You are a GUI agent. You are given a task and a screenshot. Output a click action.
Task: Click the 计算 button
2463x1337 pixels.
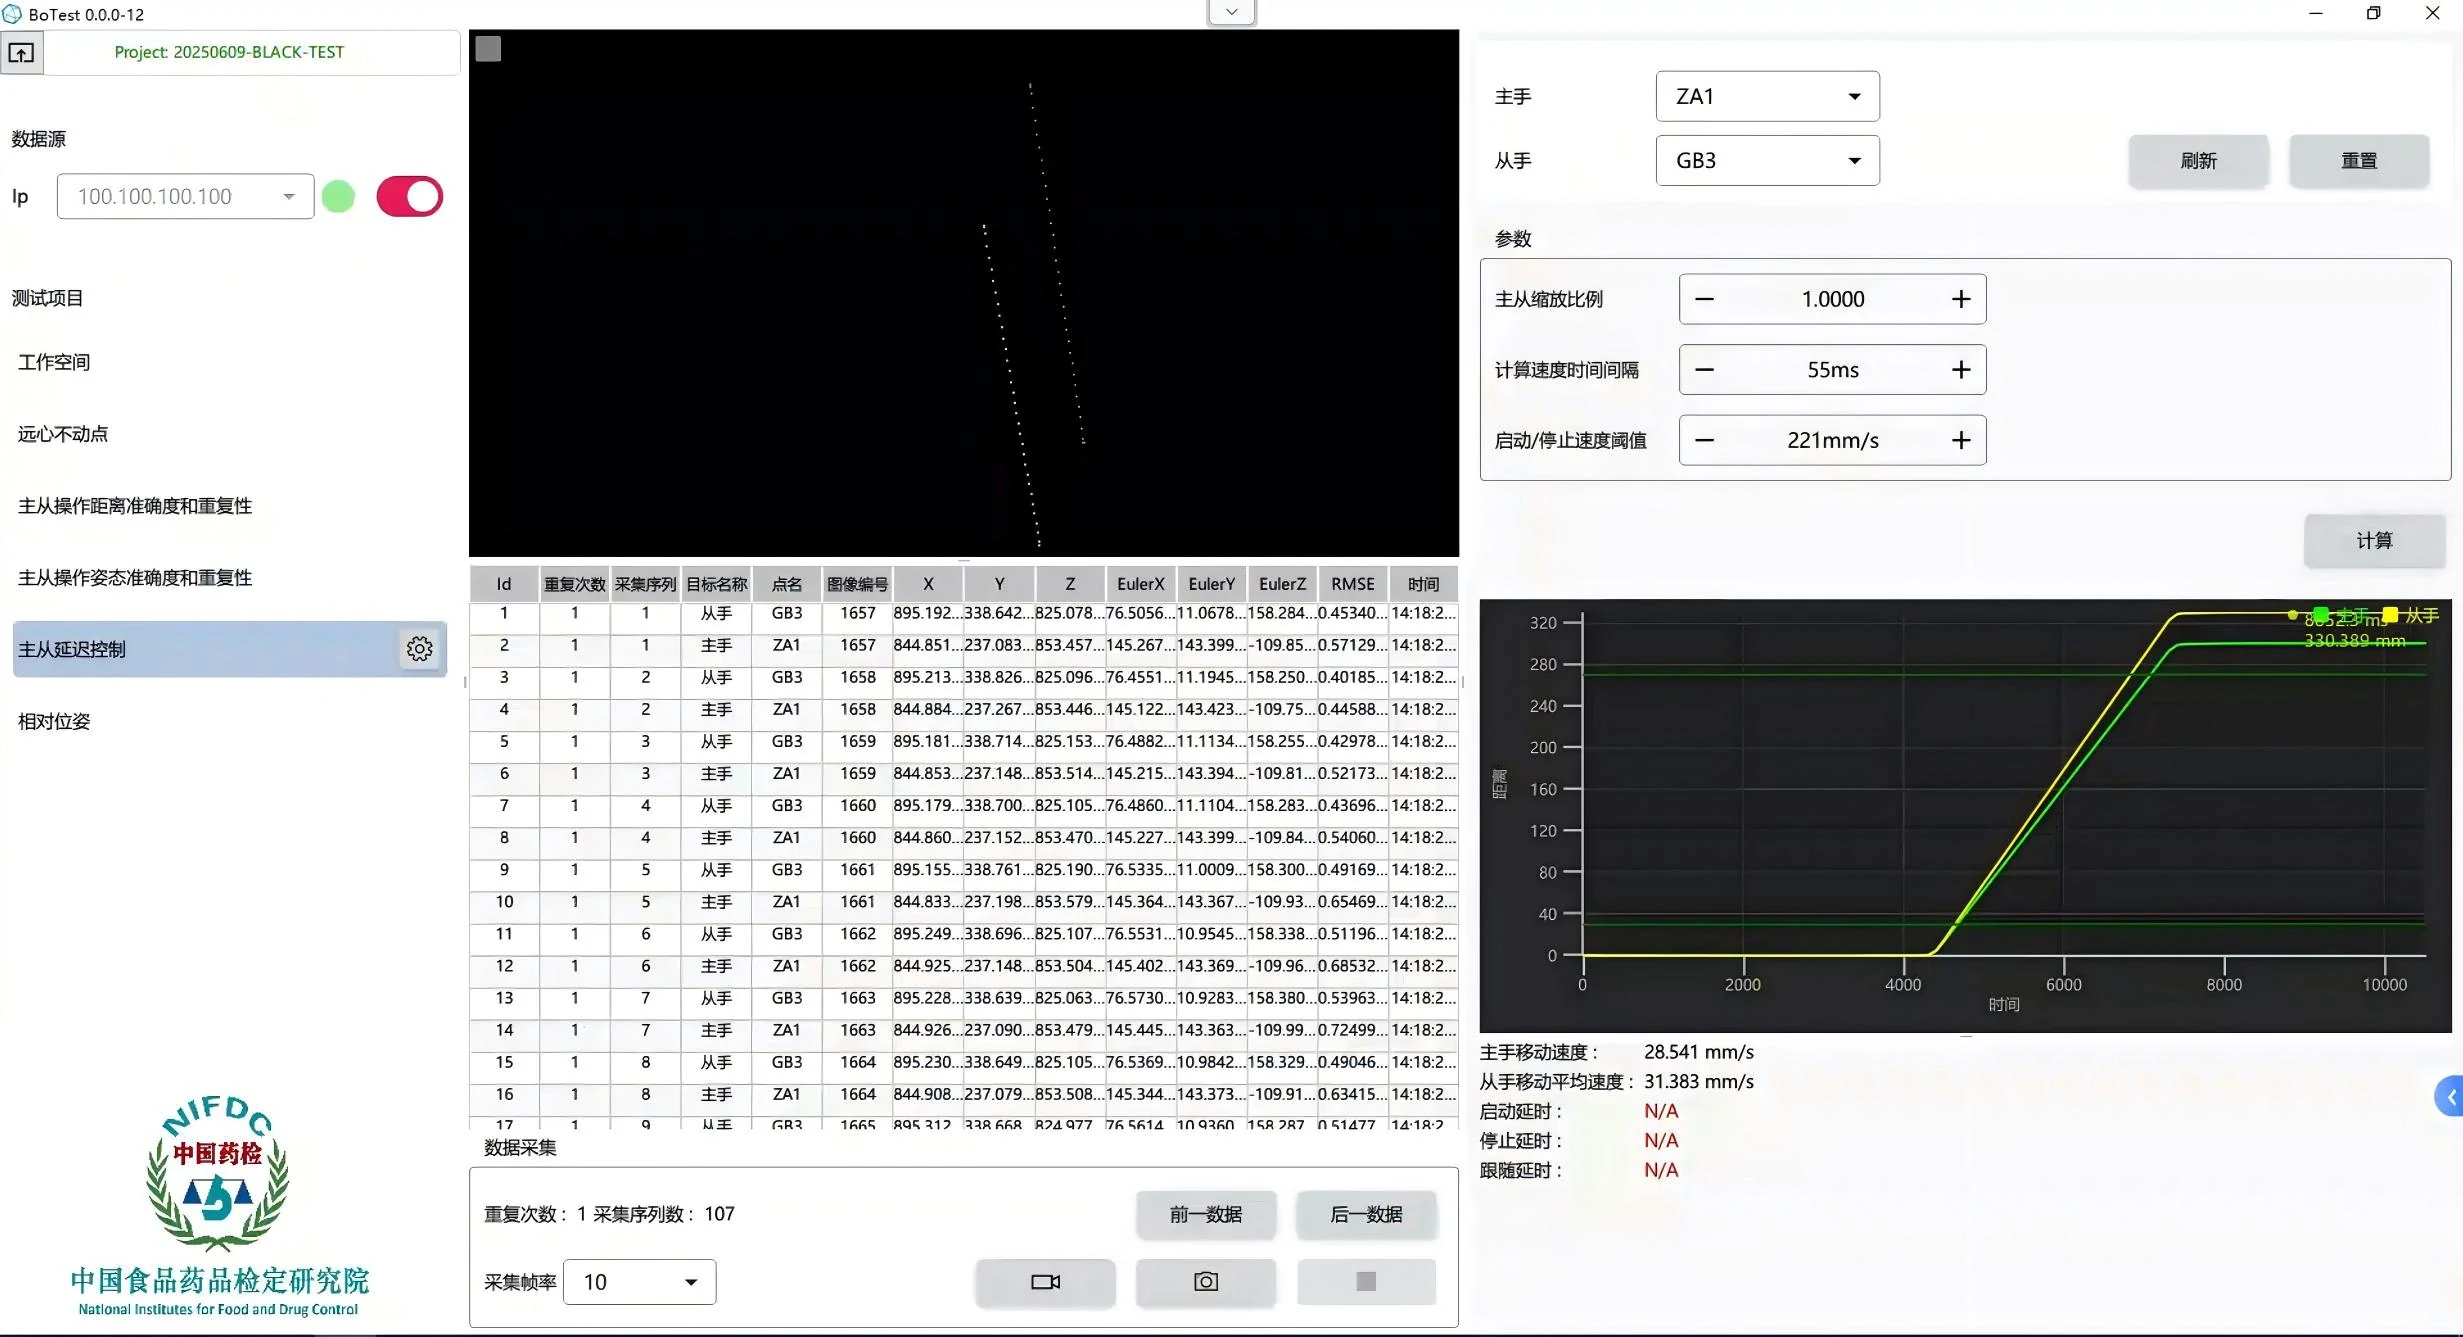point(2374,541)
